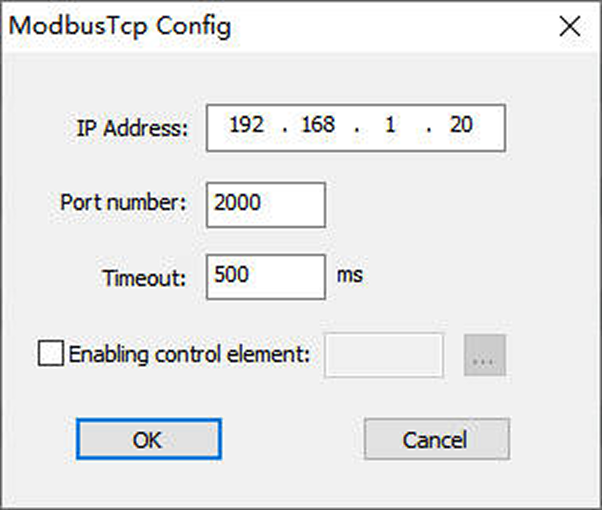
Task: Click the dot between 192 and 168
Action: [284, 130]
